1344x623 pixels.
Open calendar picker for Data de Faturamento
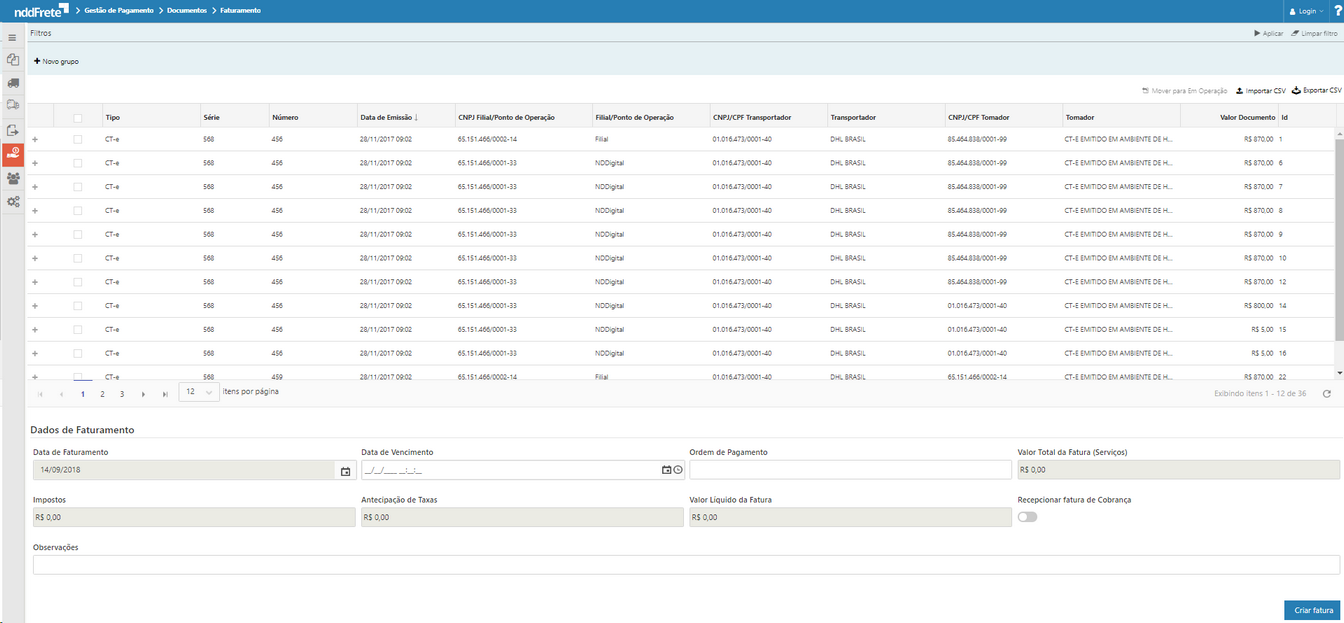tap(345, 470)
